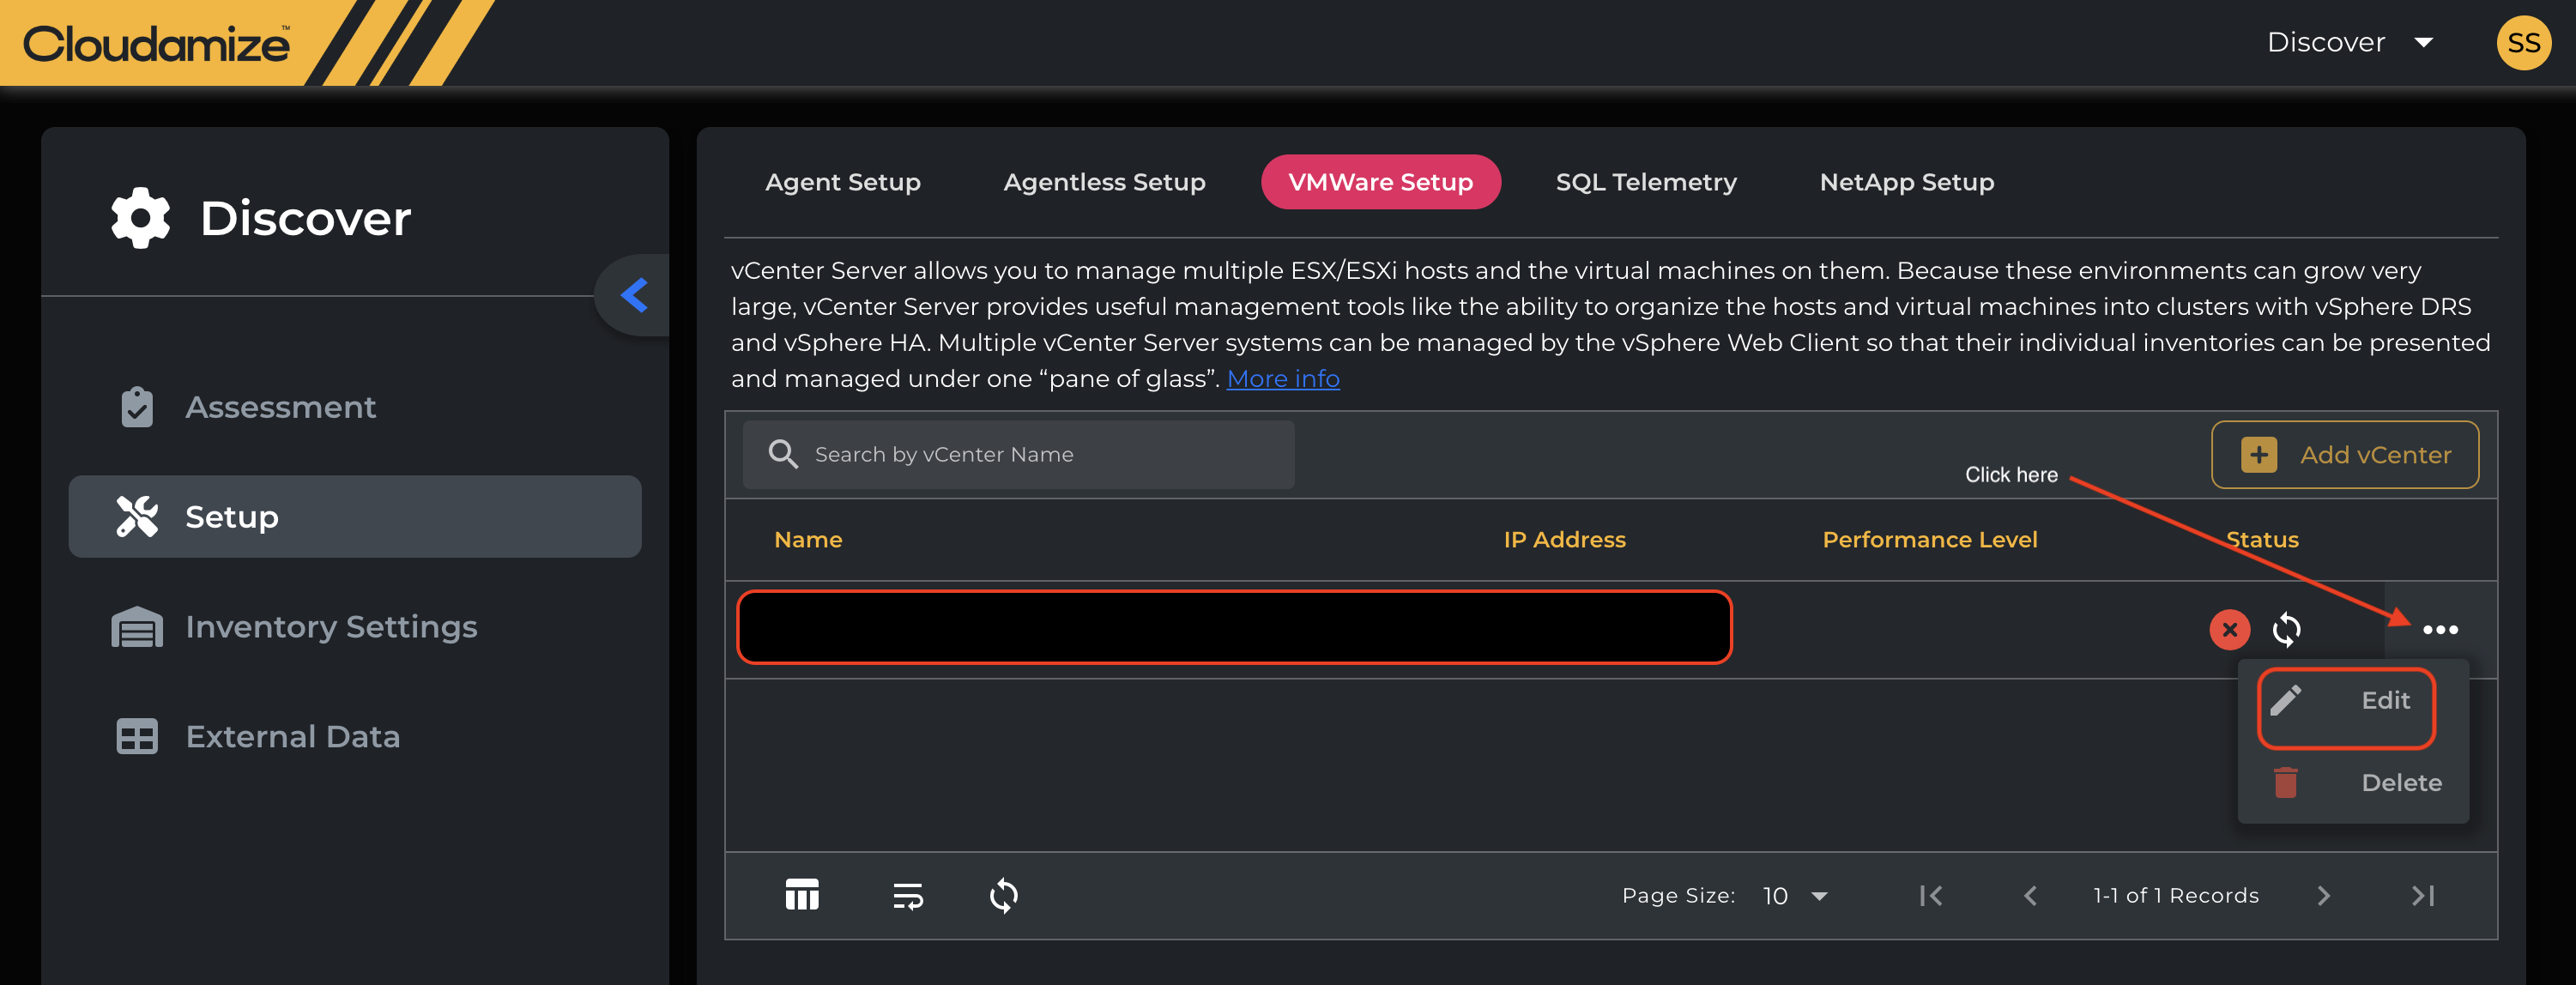Toggle the wrap text icon in footer
This screenshot has height=985, width=2576.
(907, 895)
